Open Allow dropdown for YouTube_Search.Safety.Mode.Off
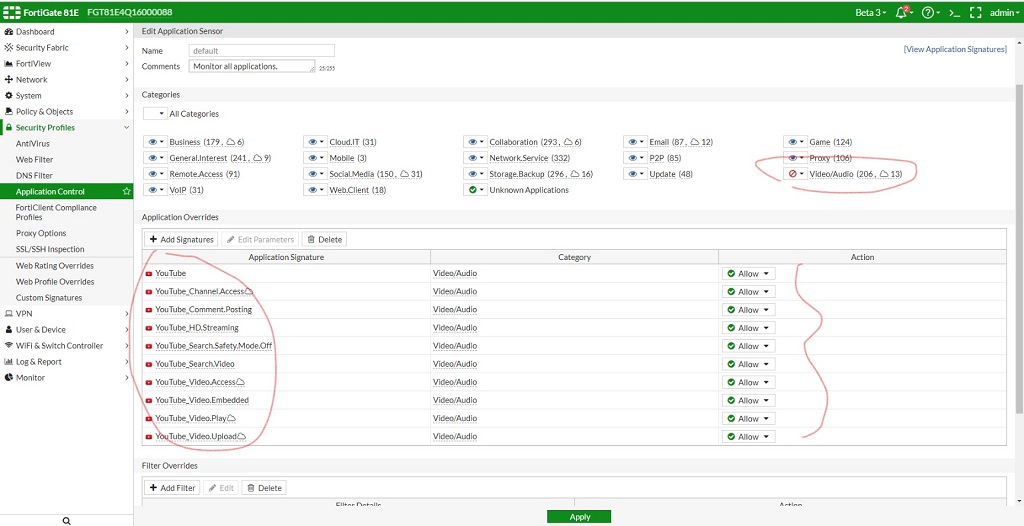The width and height of the screenshot is (1024, 526). 748,346
